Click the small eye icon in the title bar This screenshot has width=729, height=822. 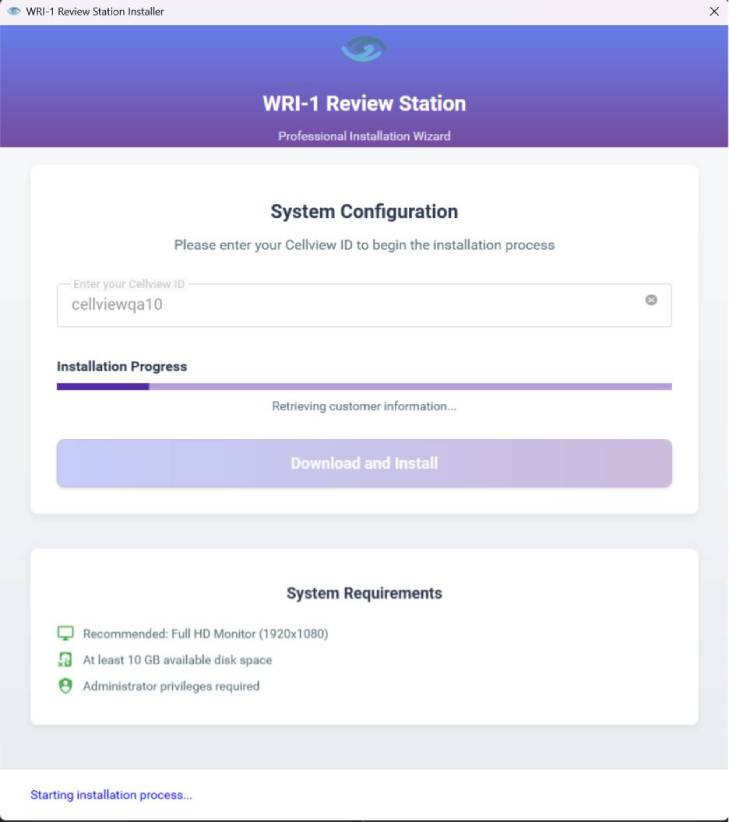[x=14, y=12]
